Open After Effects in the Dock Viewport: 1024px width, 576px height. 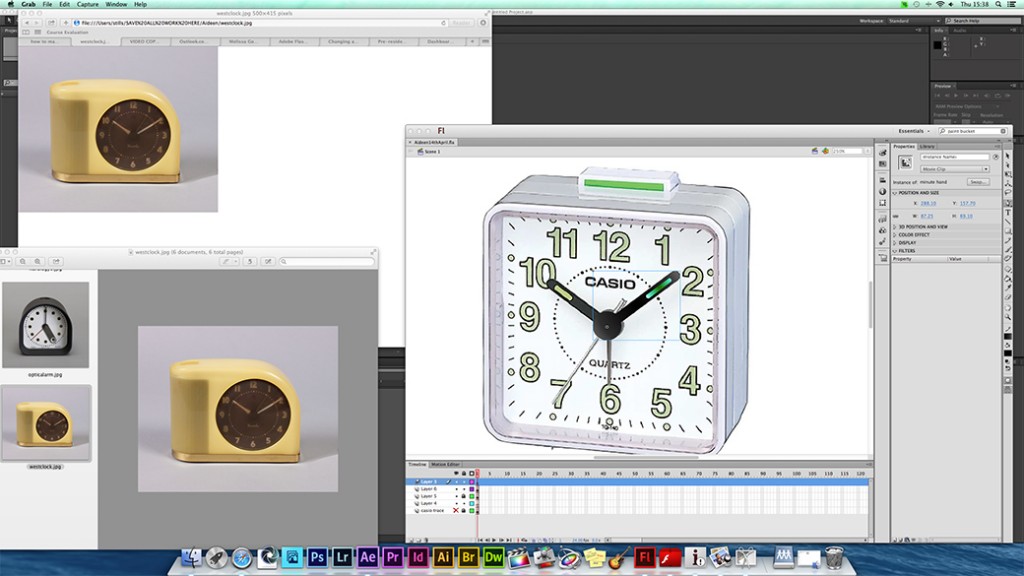368,557
